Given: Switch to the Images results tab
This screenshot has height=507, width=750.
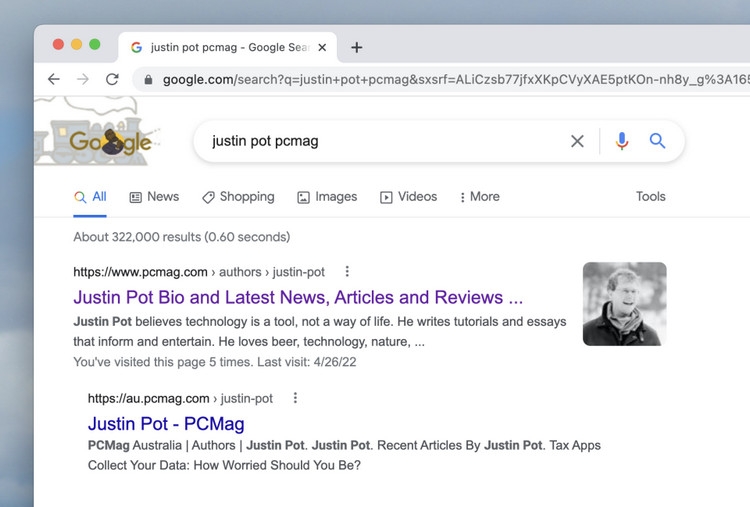Looking at the screenshot, I should [x=327, y=197].
